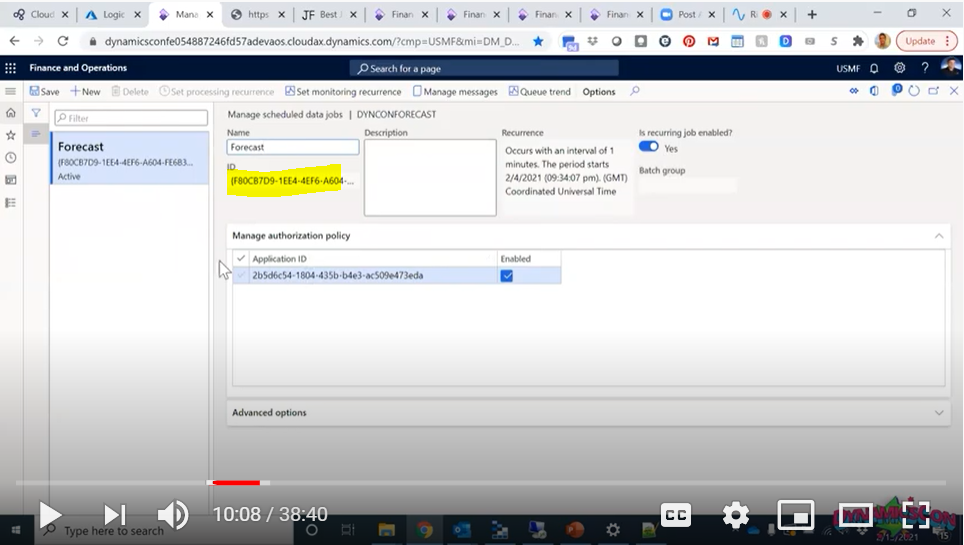
Task: Collapse Manage authorization policy section
Action: coord(939,236)
